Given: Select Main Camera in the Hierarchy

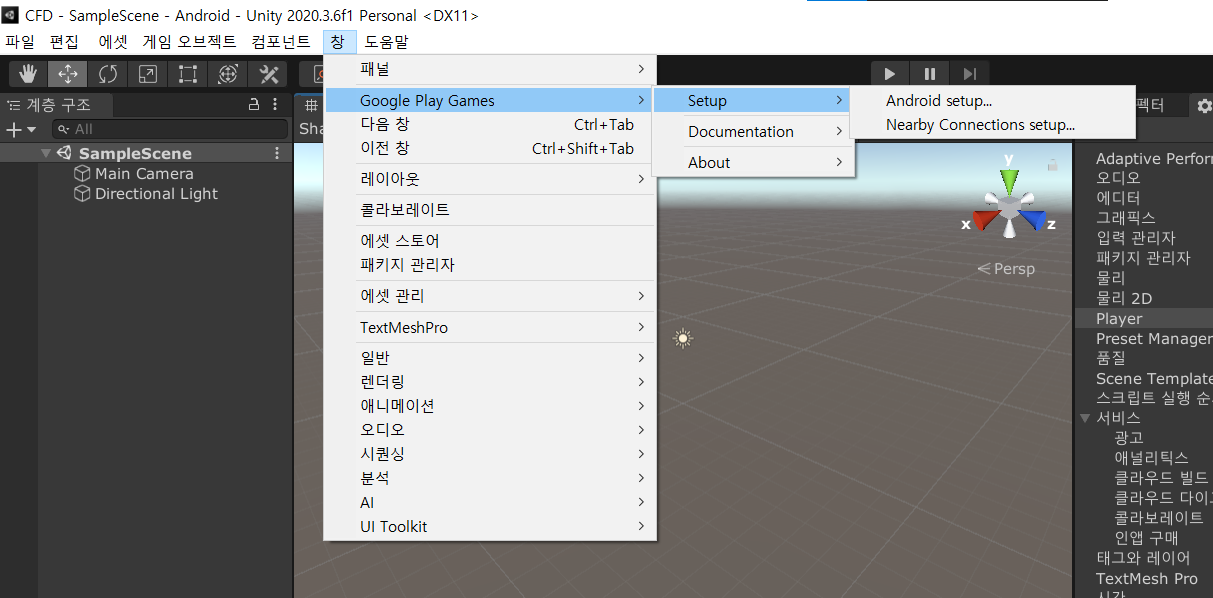Looking at the screenshot, I should coord(145,173).
